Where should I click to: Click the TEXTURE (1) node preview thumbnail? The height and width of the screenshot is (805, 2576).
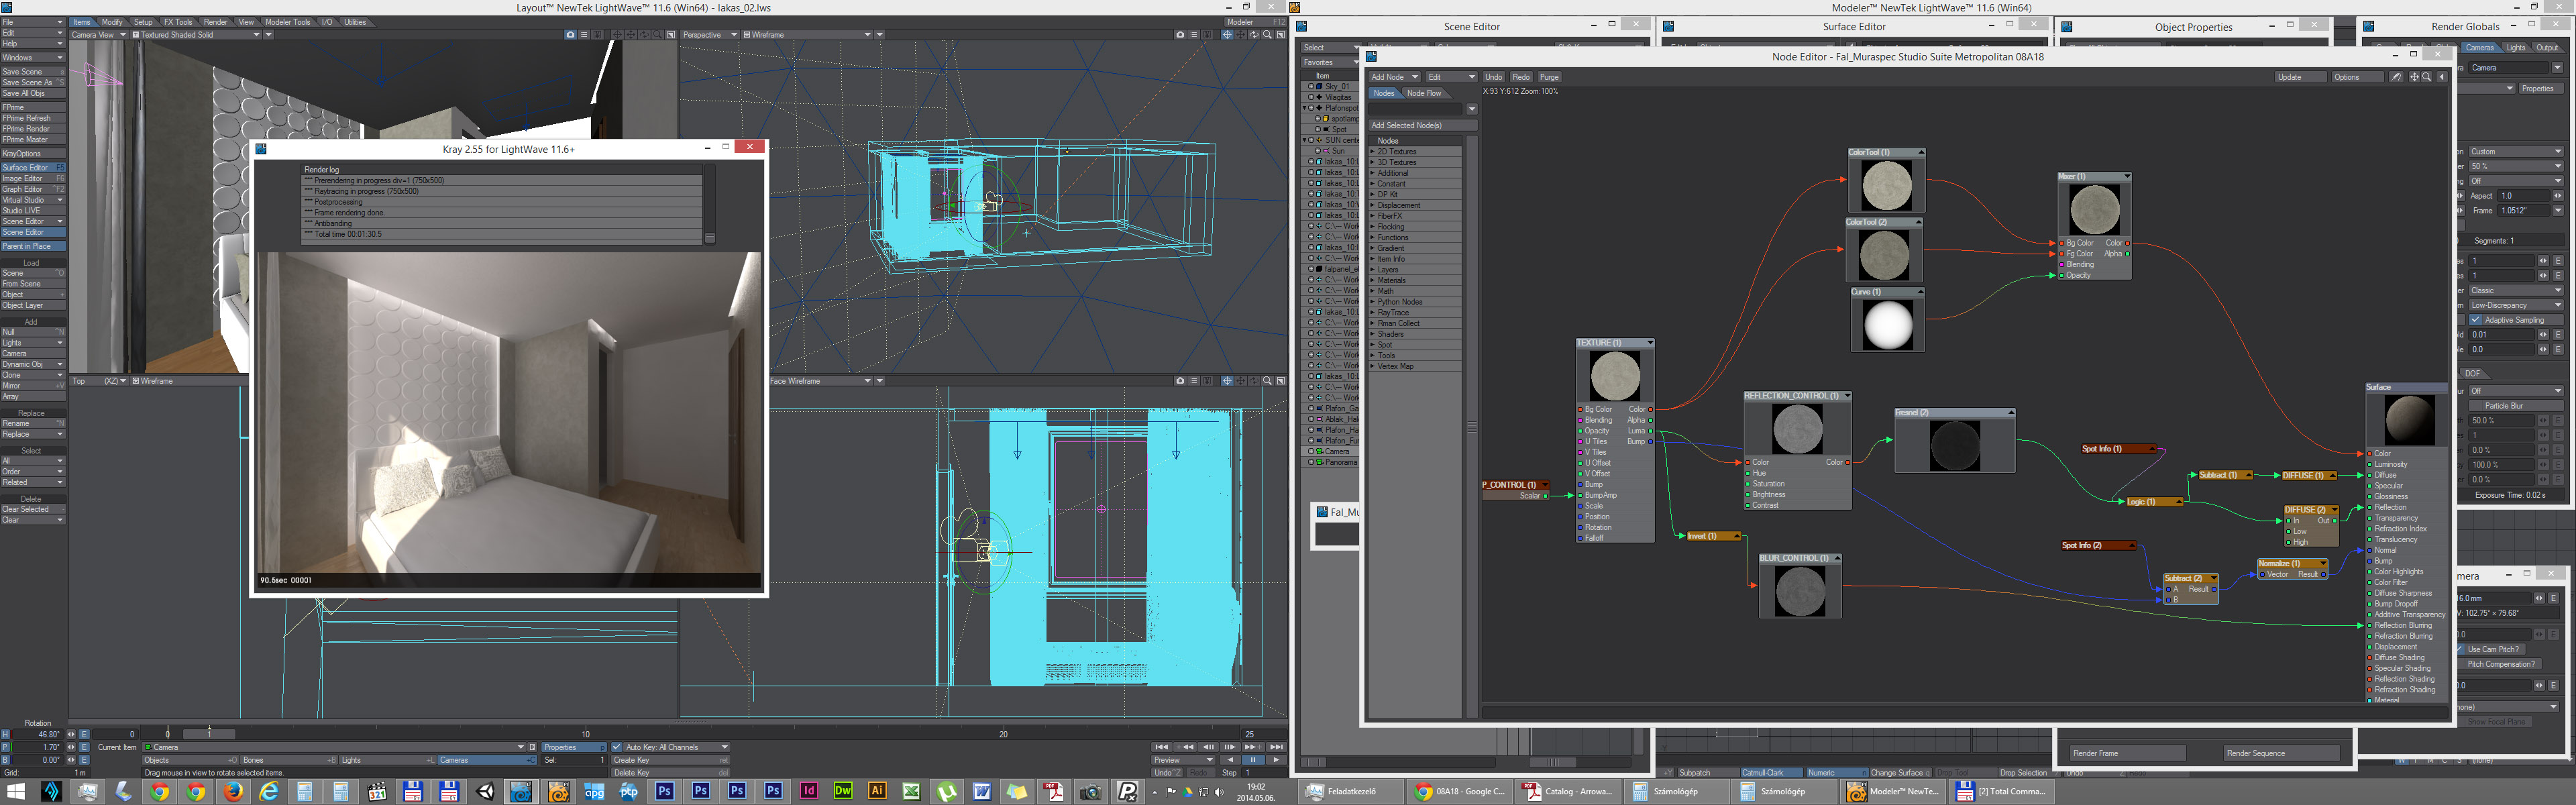pyautogui.click(x=1614, y=376)
